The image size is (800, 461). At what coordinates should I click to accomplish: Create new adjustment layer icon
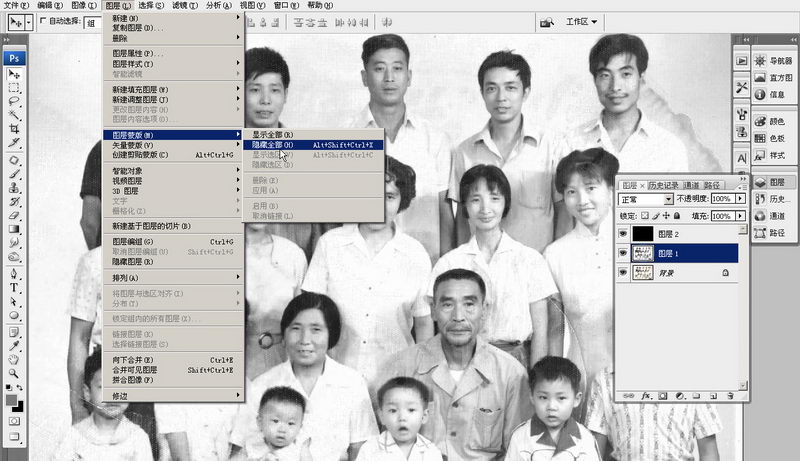680,396
